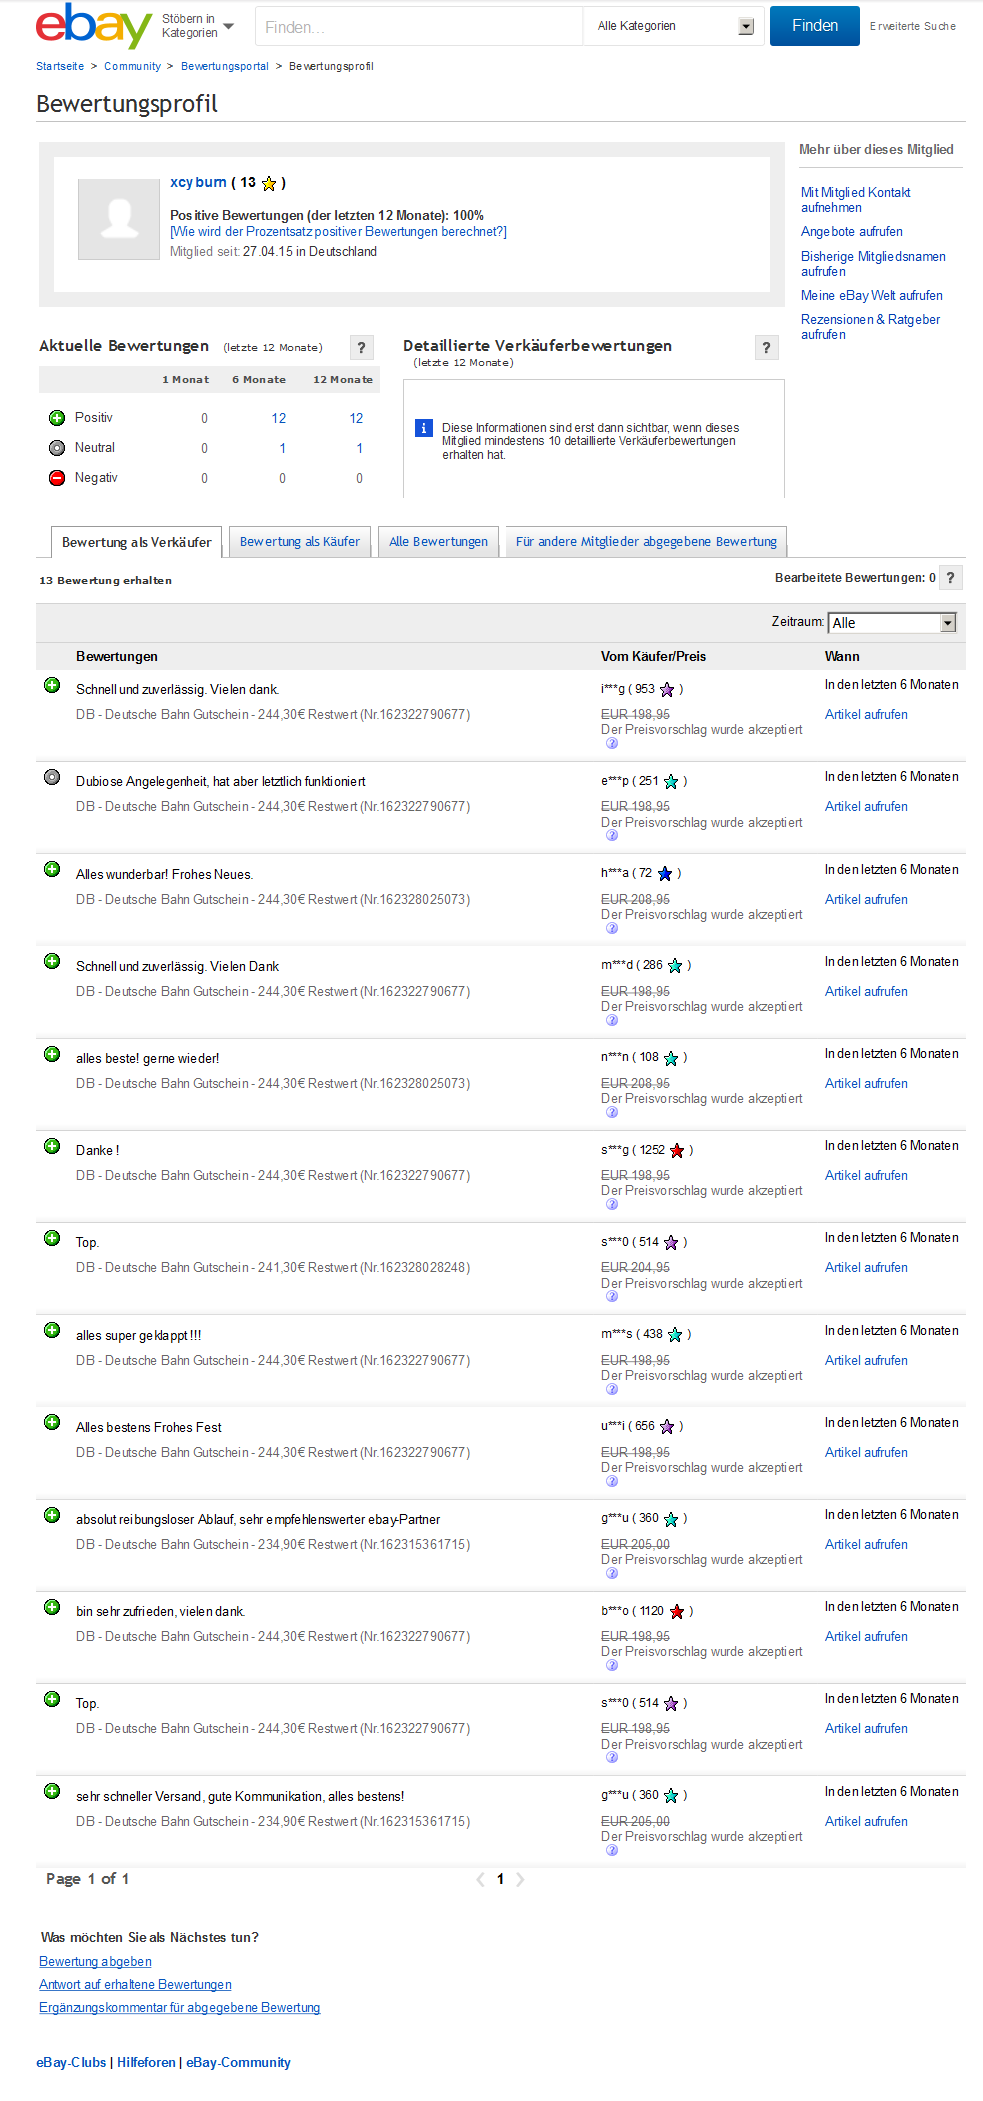This screenshot has width=983, height=2101.
Task: Click in the Finden search field
Action: tap(420, 27)
